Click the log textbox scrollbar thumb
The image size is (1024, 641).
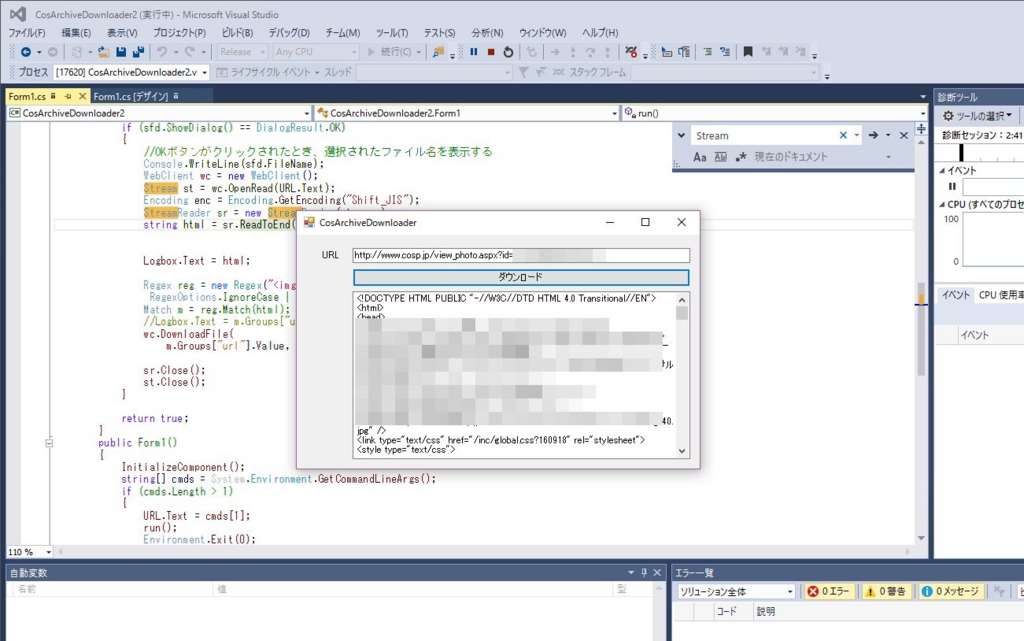pyautogui.click(x=682, y=313)
